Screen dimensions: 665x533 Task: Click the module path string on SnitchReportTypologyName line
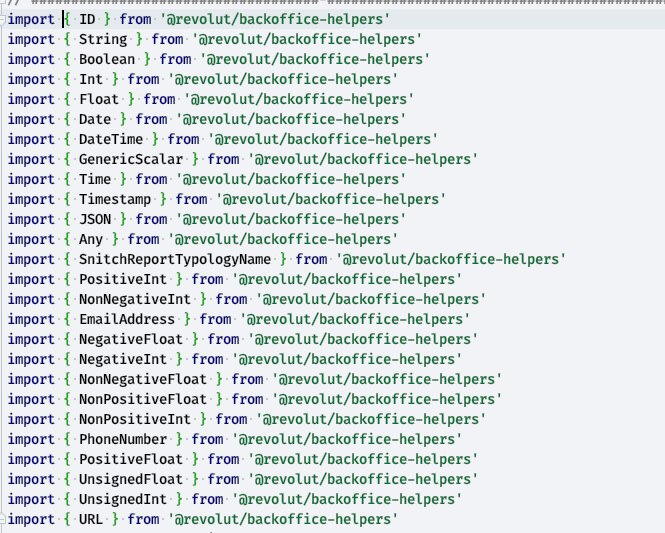[x=451, y=259]
